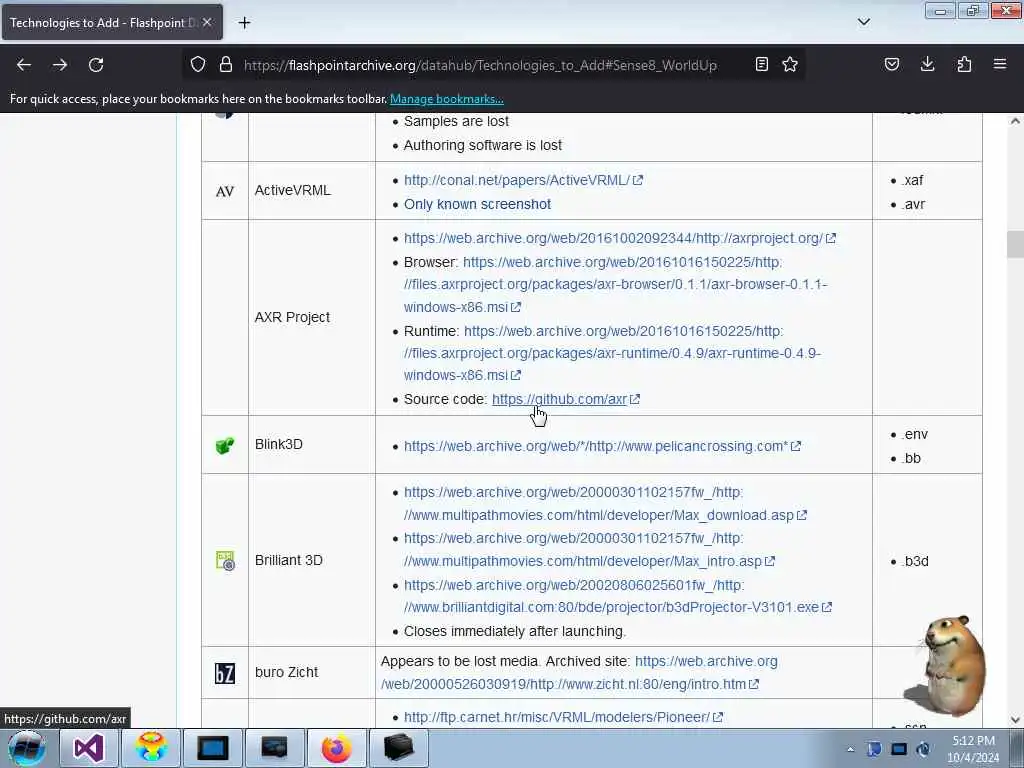The height and width of the screenshot is (768, 1024).
Task: Click the address bar URL
Action: coord(480,65)
